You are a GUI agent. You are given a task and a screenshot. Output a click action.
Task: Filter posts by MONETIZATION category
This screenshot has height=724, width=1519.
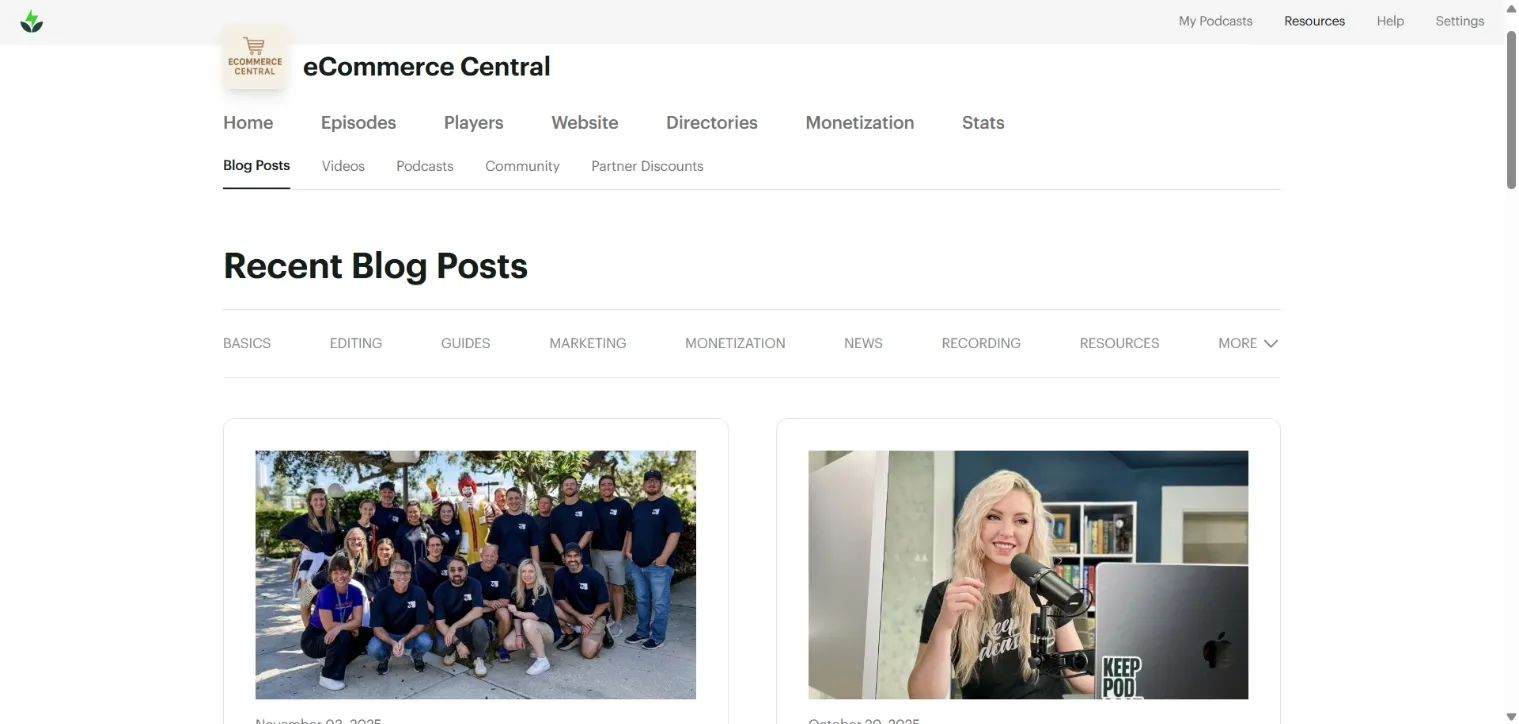point(735,343)
